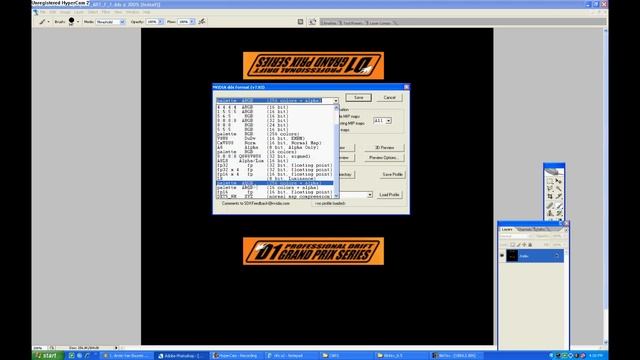Open the 3D Preview button
The width and height of the screenshot is (640, 360).
(384, 148)
